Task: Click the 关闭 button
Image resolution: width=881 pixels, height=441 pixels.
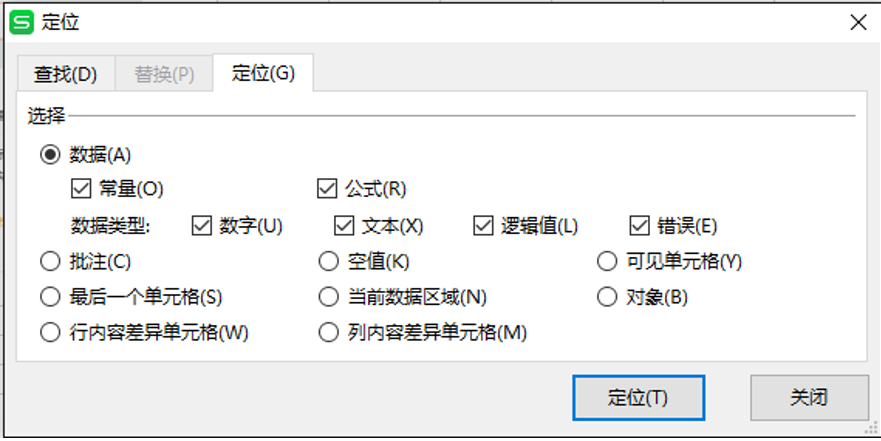Action: (x=809, y=398)
